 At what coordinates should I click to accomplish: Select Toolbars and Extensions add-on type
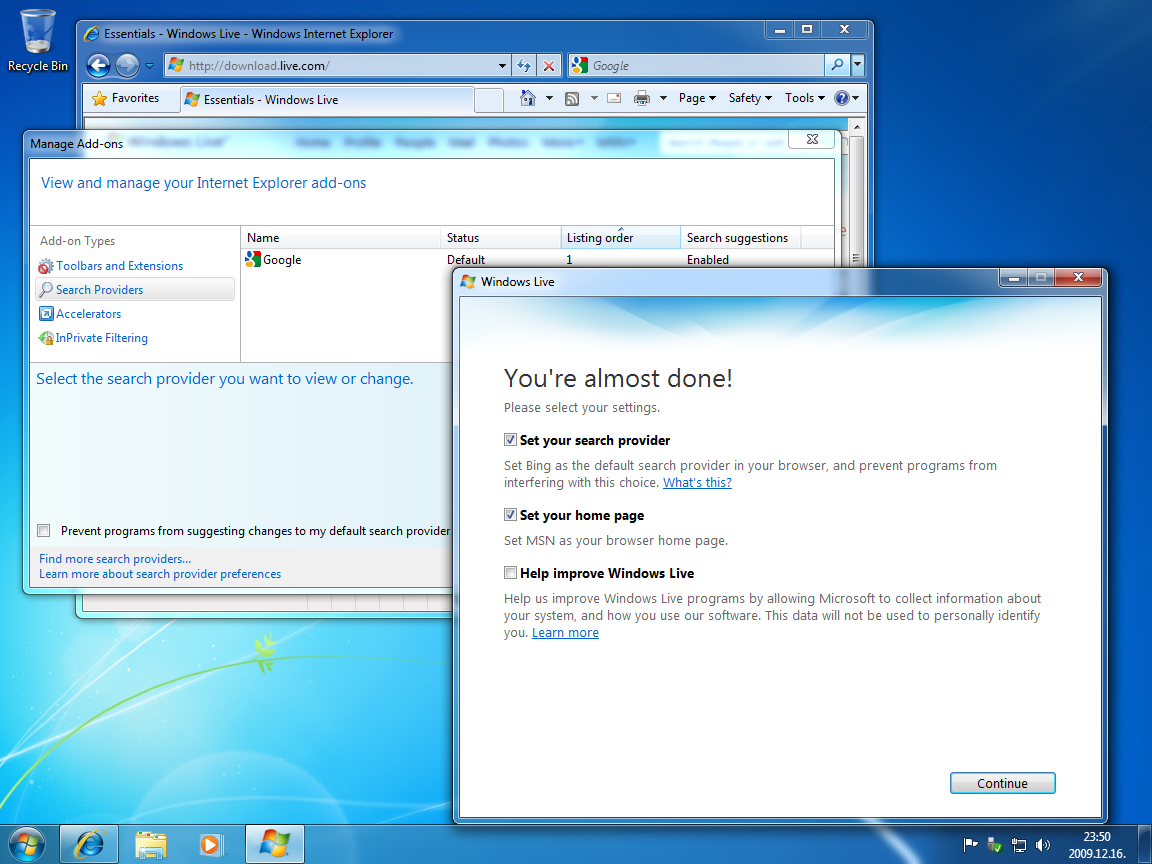(x=119, y=266)
